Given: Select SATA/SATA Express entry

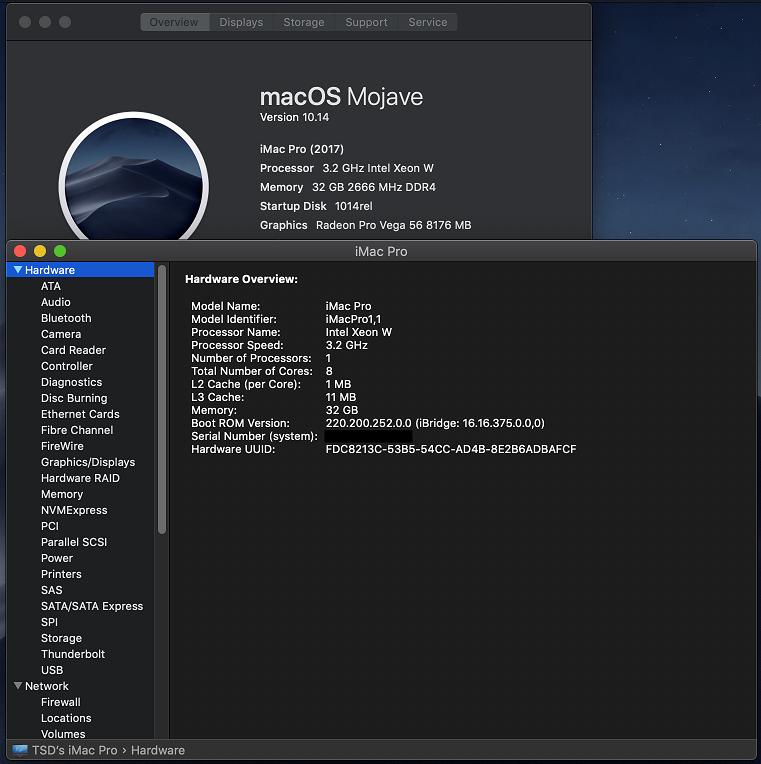Looking at the screenshot, I should [x=92, y=606].
